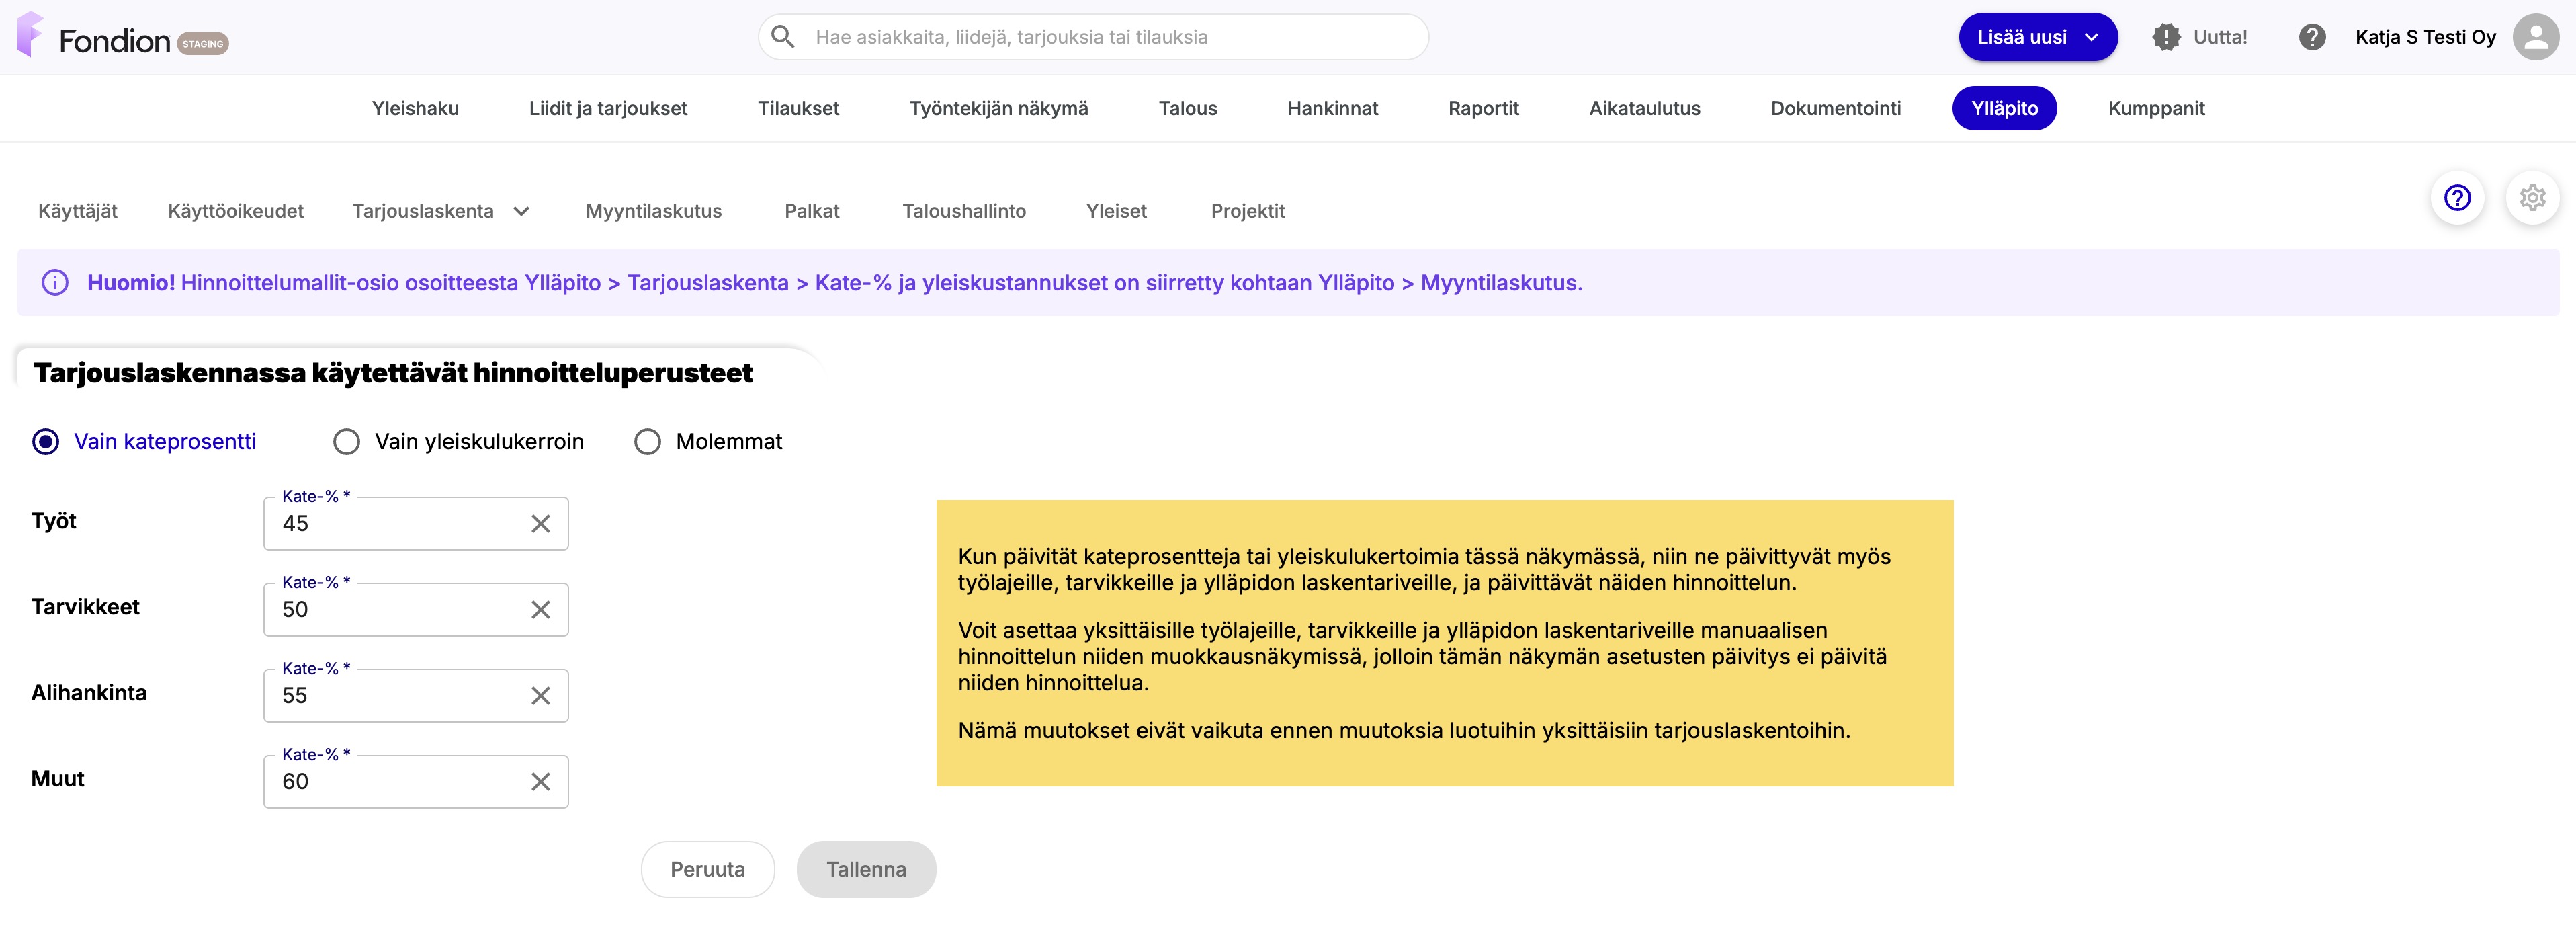Image resolution: width=2576 pixels, height=933 pixels.
Task: Clear the Työt Kate-% field
Action: pos(540,524)
